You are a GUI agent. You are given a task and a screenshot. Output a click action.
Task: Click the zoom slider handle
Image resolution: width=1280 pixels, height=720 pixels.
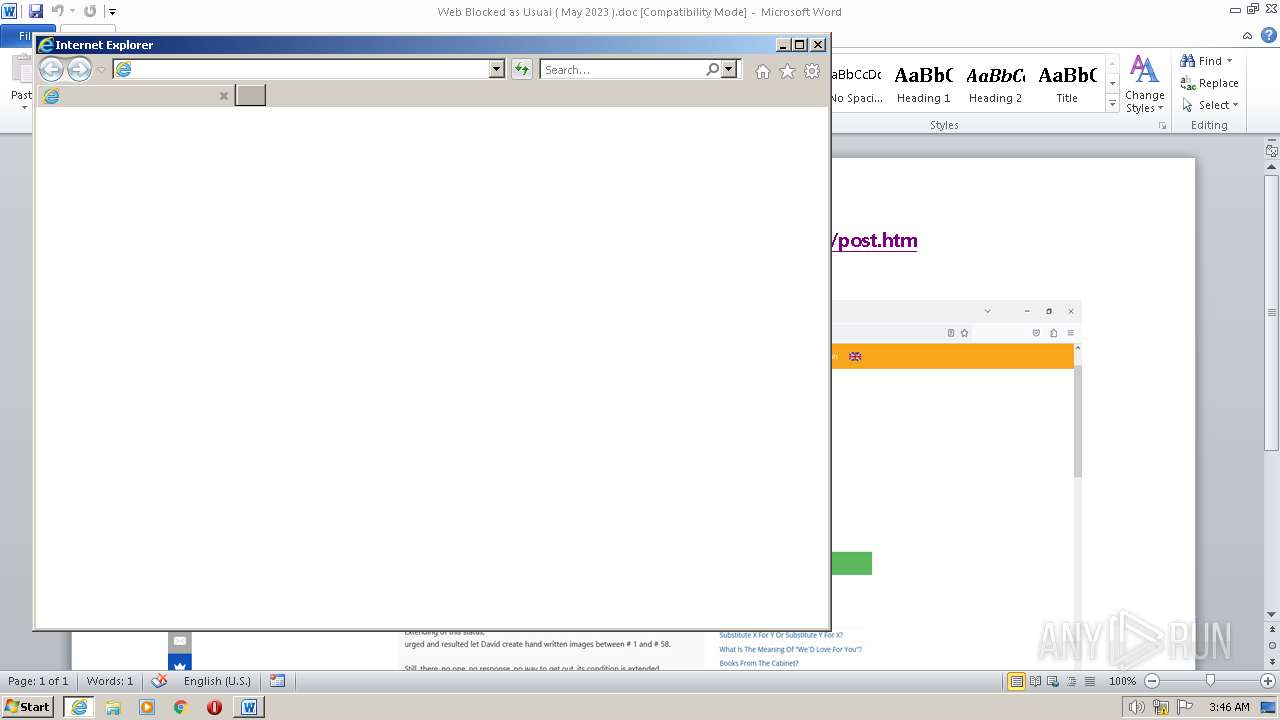[x=1210, y=681]
